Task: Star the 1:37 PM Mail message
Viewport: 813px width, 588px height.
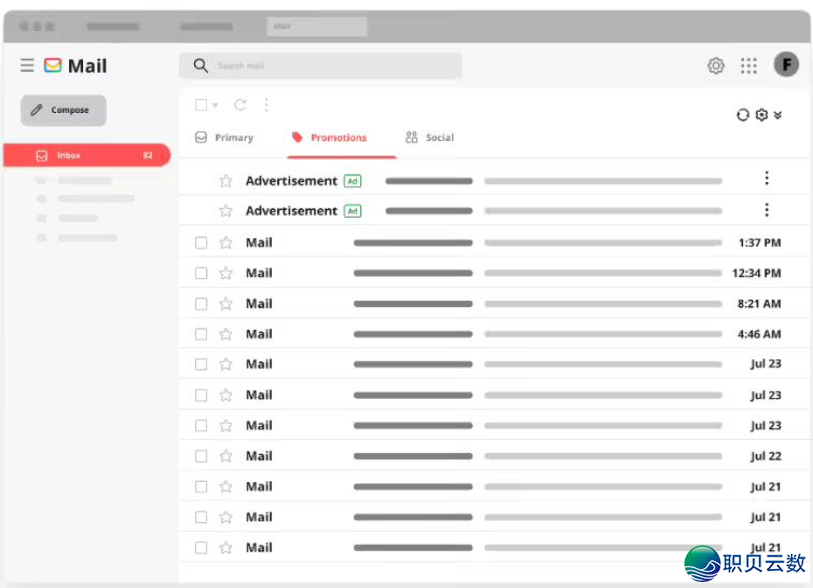Action: (226, 243)
